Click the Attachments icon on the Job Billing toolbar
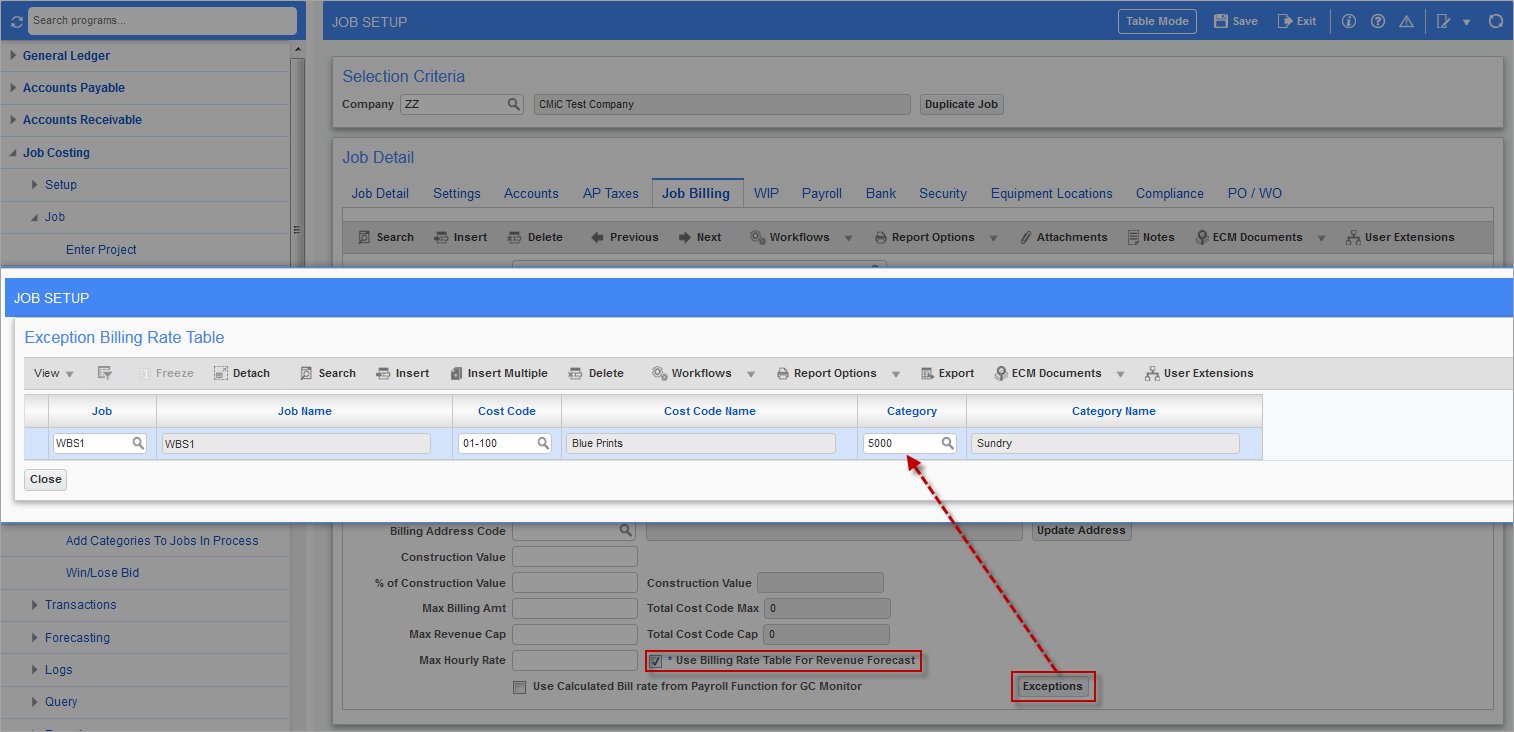This screenshot has width=1514, height=732. pyautogui.click(x=1064, y=237)
